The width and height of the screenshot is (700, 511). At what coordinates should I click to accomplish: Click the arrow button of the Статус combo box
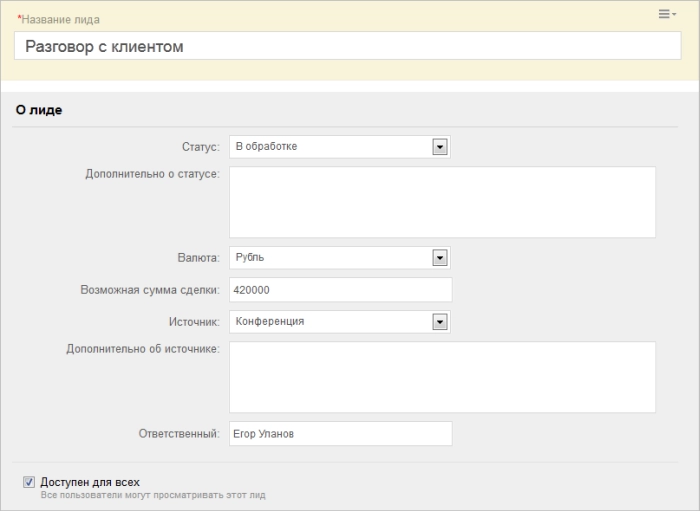439,147
